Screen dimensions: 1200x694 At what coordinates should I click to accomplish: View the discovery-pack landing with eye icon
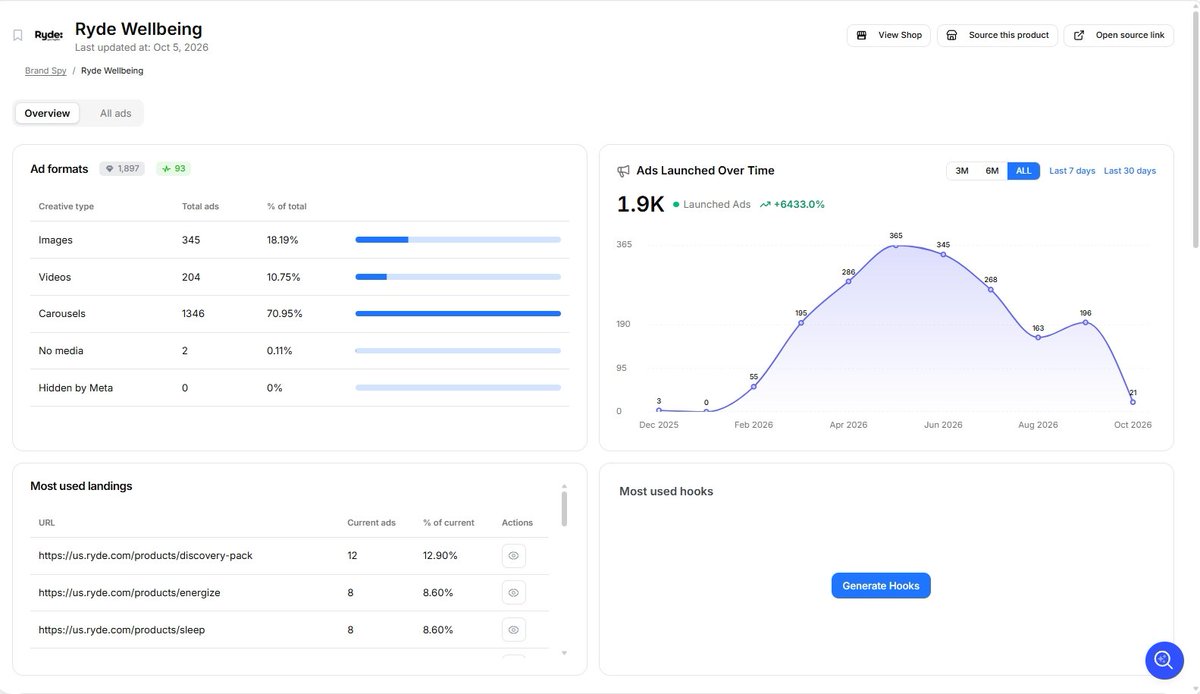(x=513, y=555)
